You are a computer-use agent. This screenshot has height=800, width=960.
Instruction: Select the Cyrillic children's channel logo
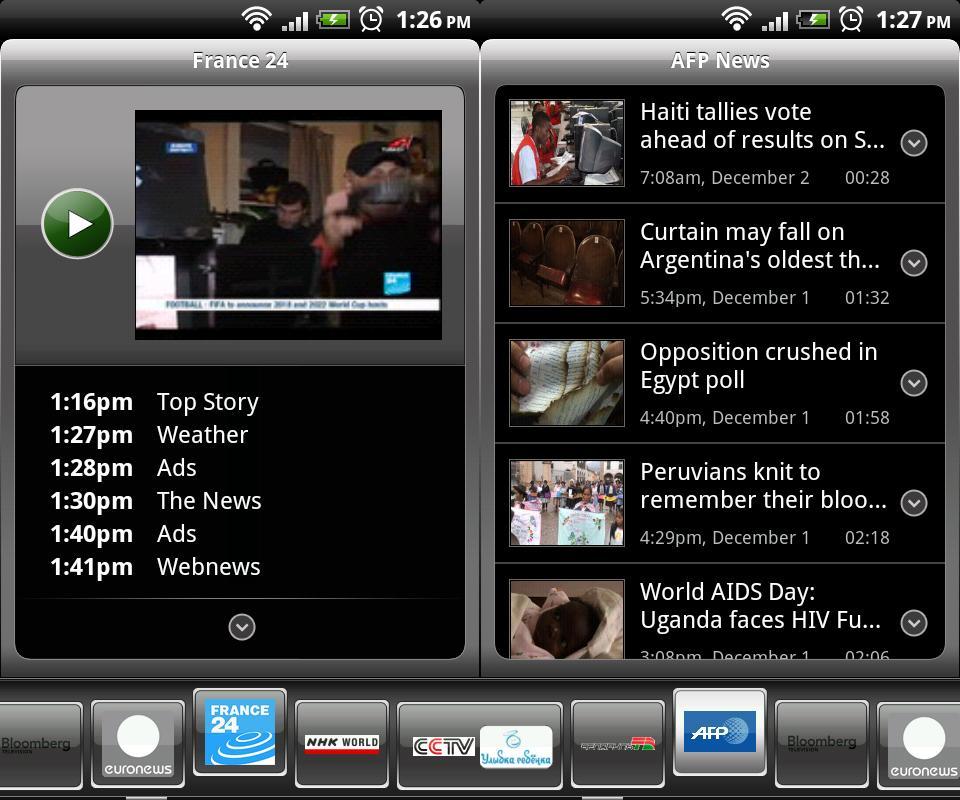click(x=516, y=747)
